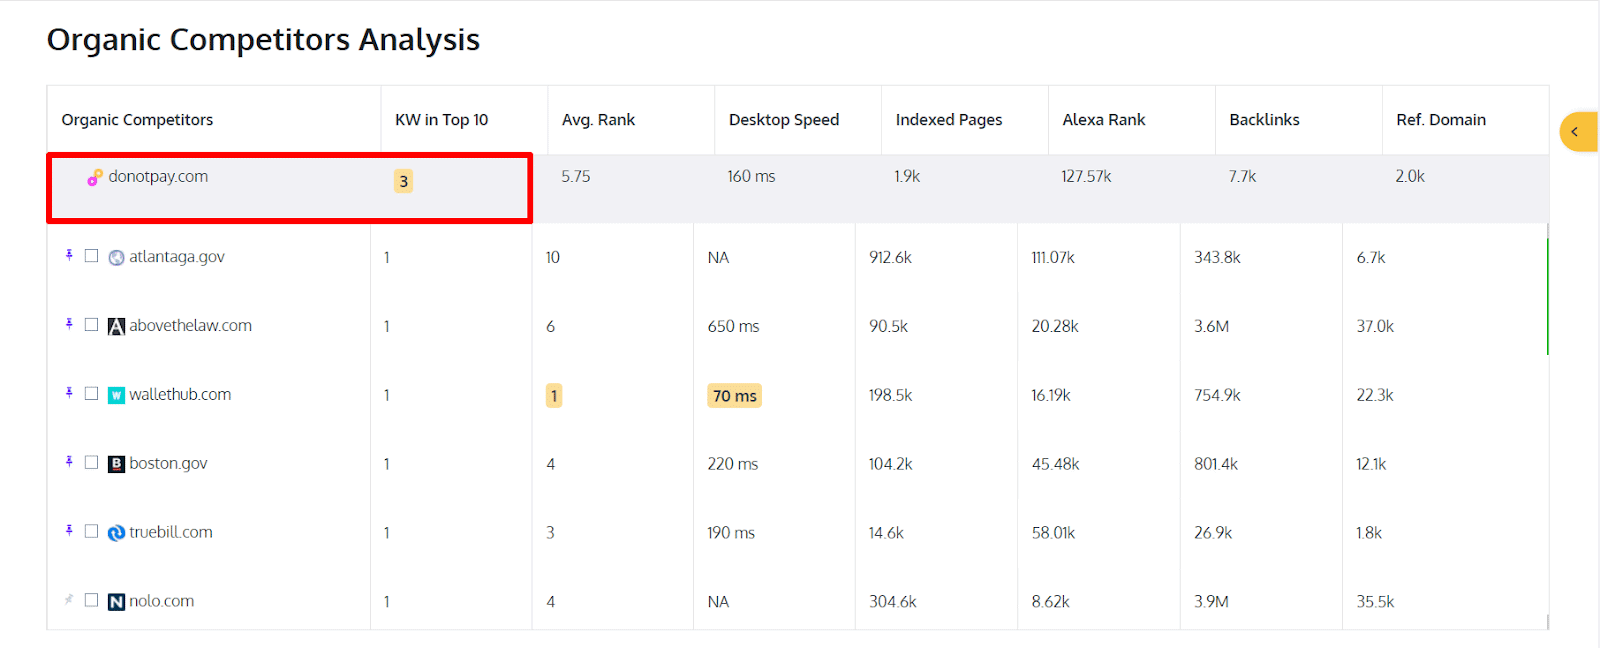This screenshot has width=1600, height=648.
Task: Click the 304.6k indexed pages value
Action: click(892, 603)
